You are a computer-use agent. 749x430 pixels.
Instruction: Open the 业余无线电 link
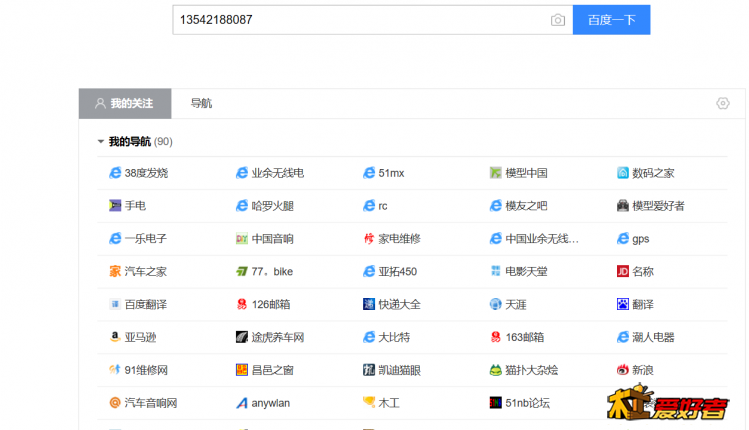278,173
